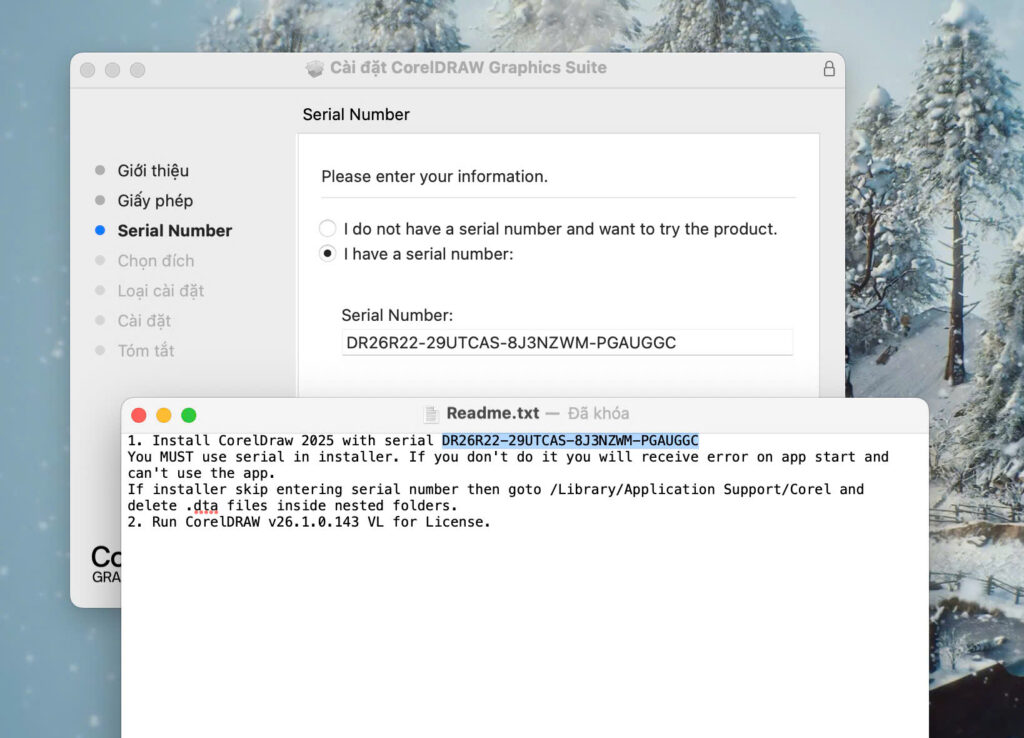This screenshot has height=738, width=1024.
Task: Select the "Chọn đích" step in sidebar
Action: (x=156, y=261)
